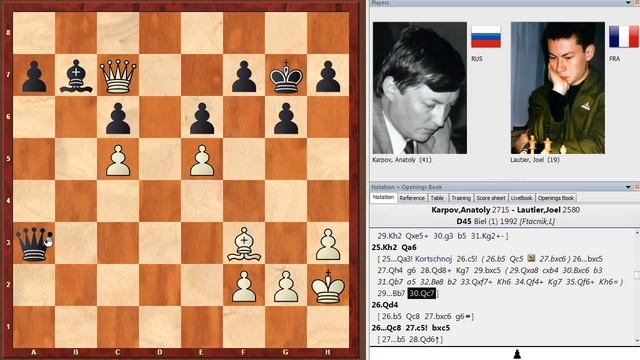Screen dimensions: 640x360
Task: Jump to move Qa6 in the main line
Action: tap(409, 247)
